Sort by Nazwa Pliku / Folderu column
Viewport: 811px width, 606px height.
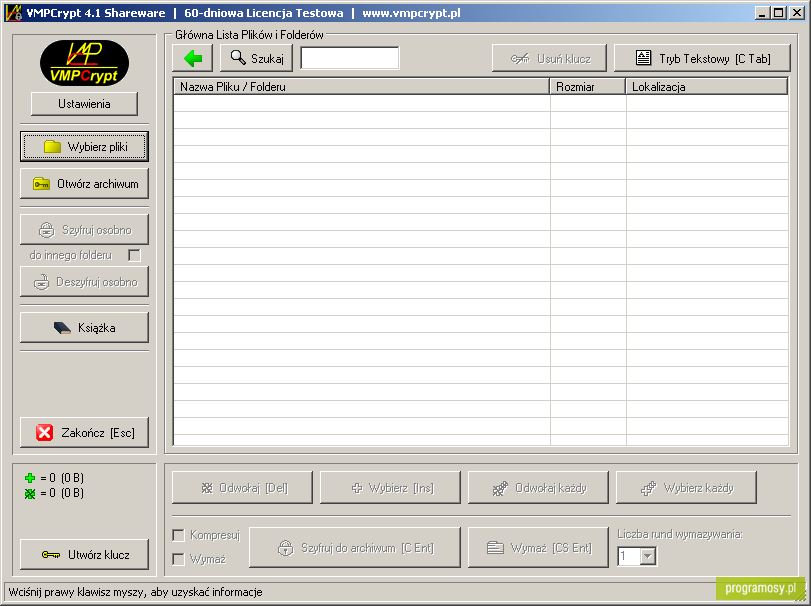(362, 87)
